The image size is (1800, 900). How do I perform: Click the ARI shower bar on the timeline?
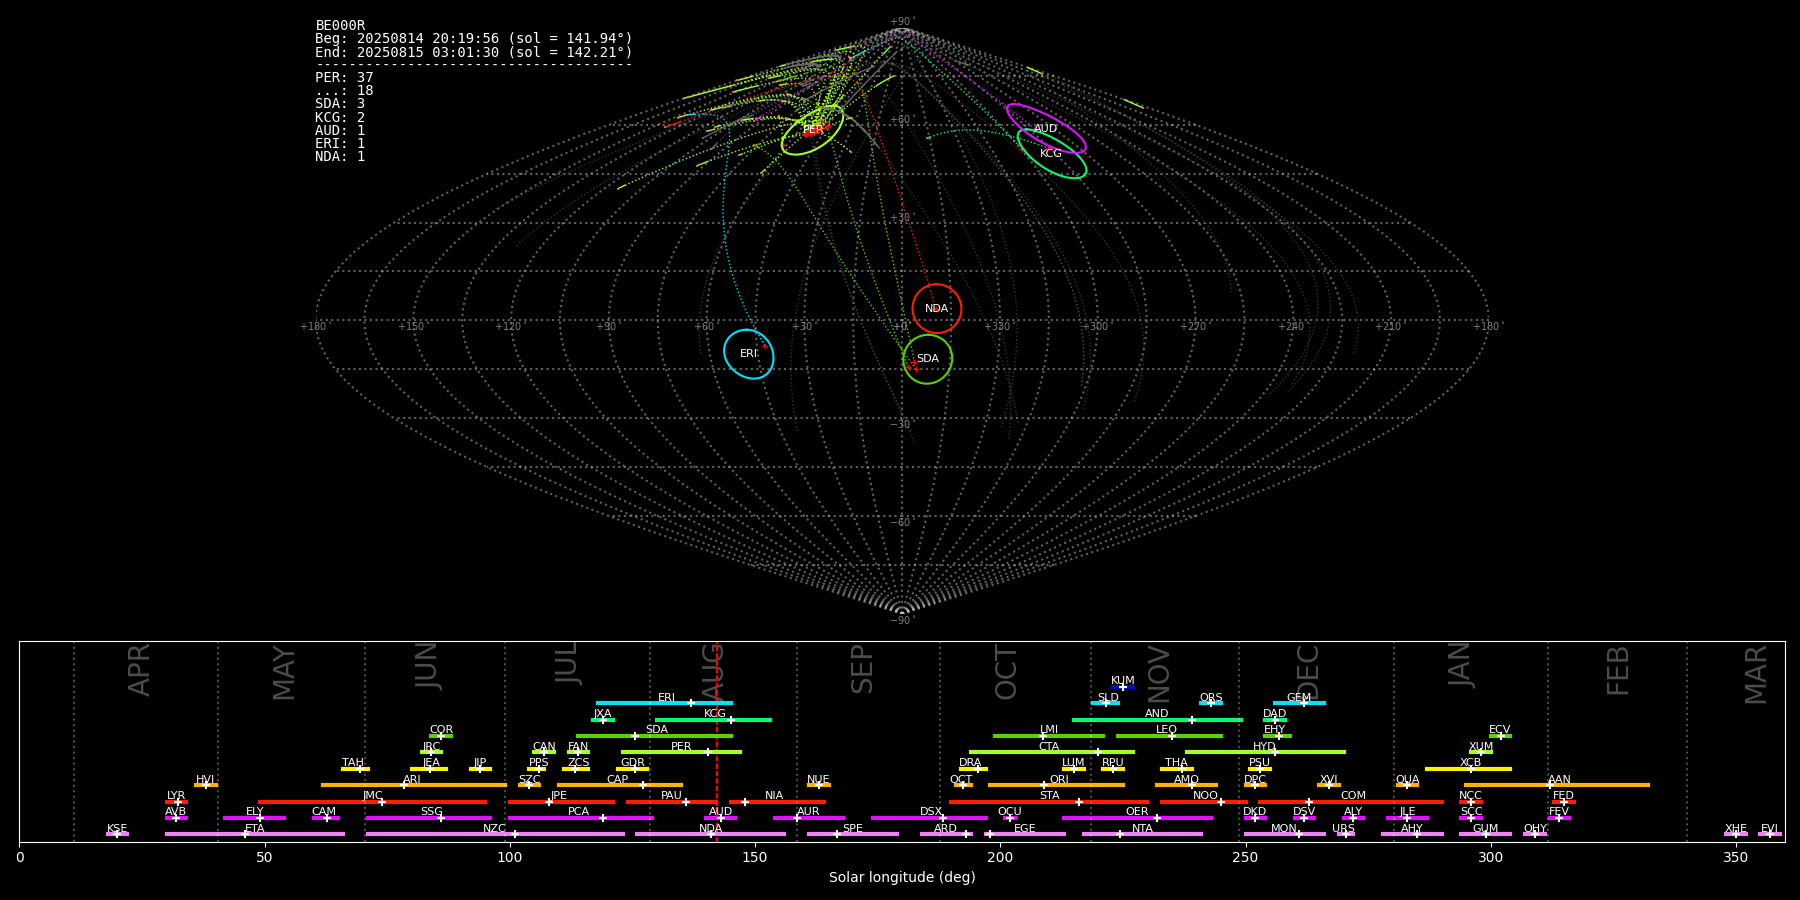coord(414,785)
